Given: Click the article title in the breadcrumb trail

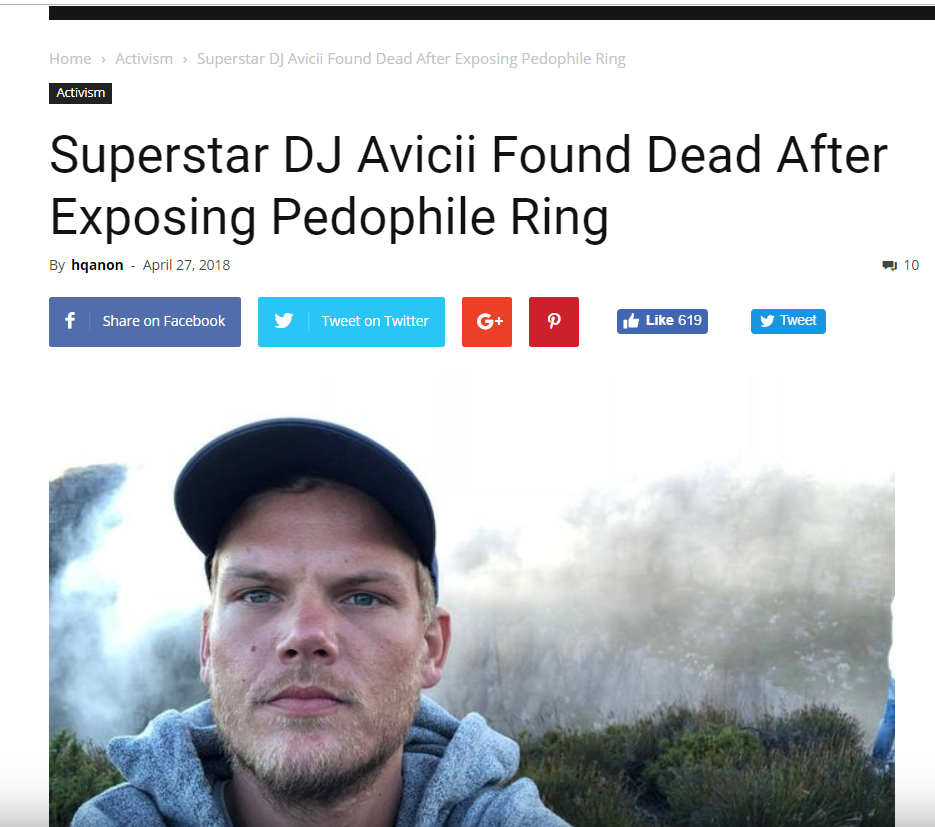Looking at the screenshot, I should tap(411, 59).
